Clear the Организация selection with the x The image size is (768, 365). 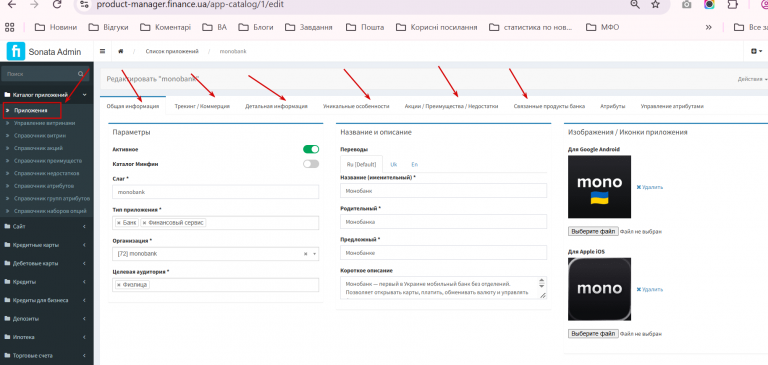(x=306, y=254)
